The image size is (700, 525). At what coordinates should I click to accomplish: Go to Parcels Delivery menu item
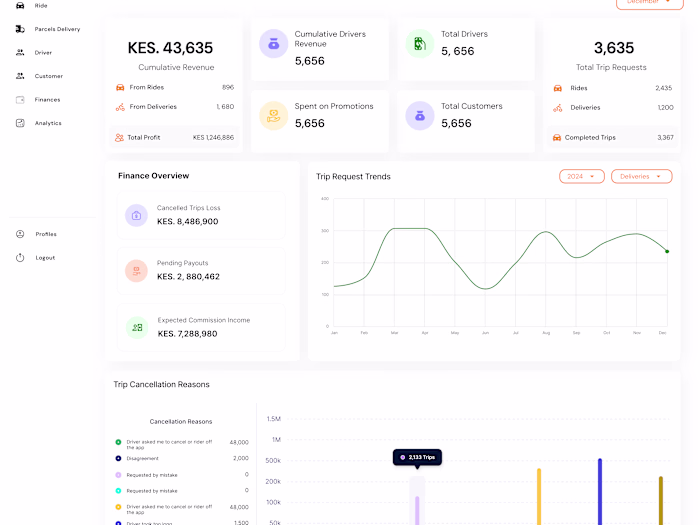pyautogui.click(x=57, y=29)
